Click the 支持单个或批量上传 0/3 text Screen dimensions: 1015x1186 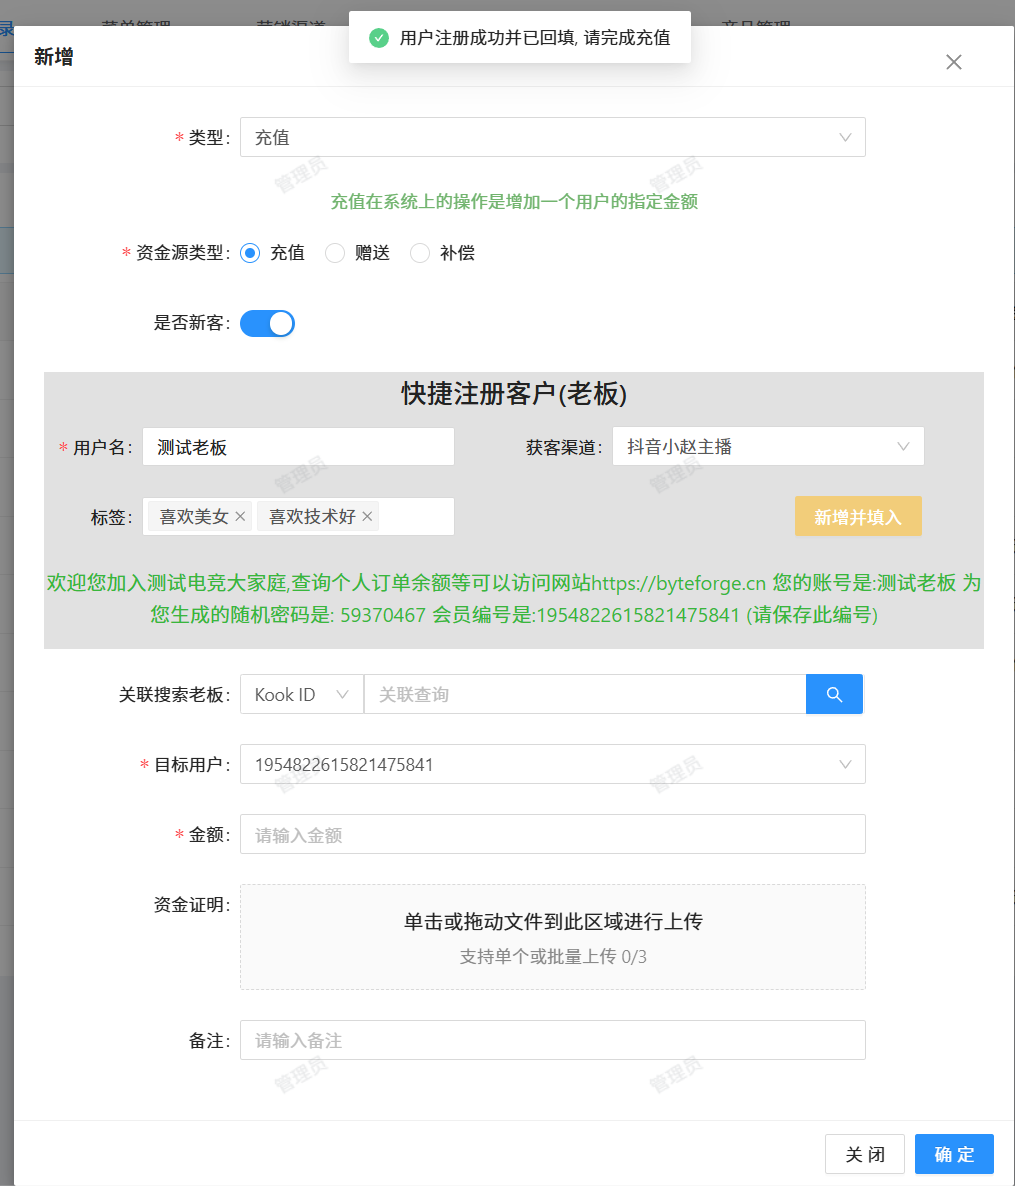coord(553,957)
